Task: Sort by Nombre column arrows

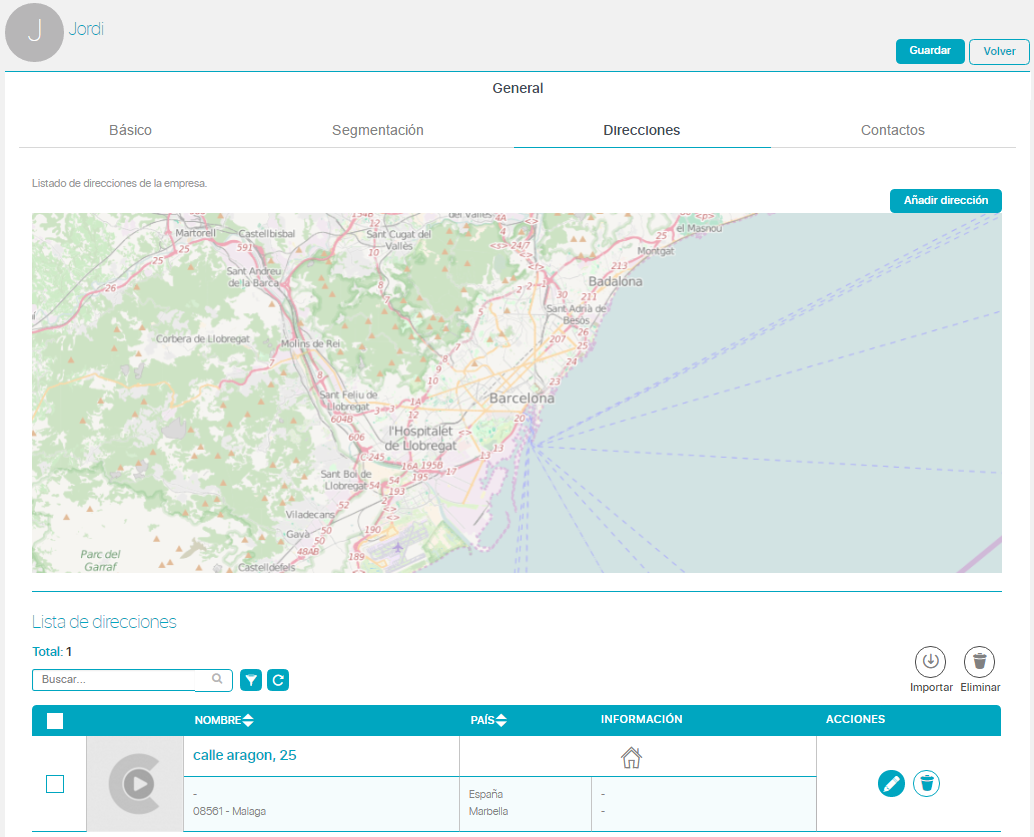Action: click(x=248, y=721)
